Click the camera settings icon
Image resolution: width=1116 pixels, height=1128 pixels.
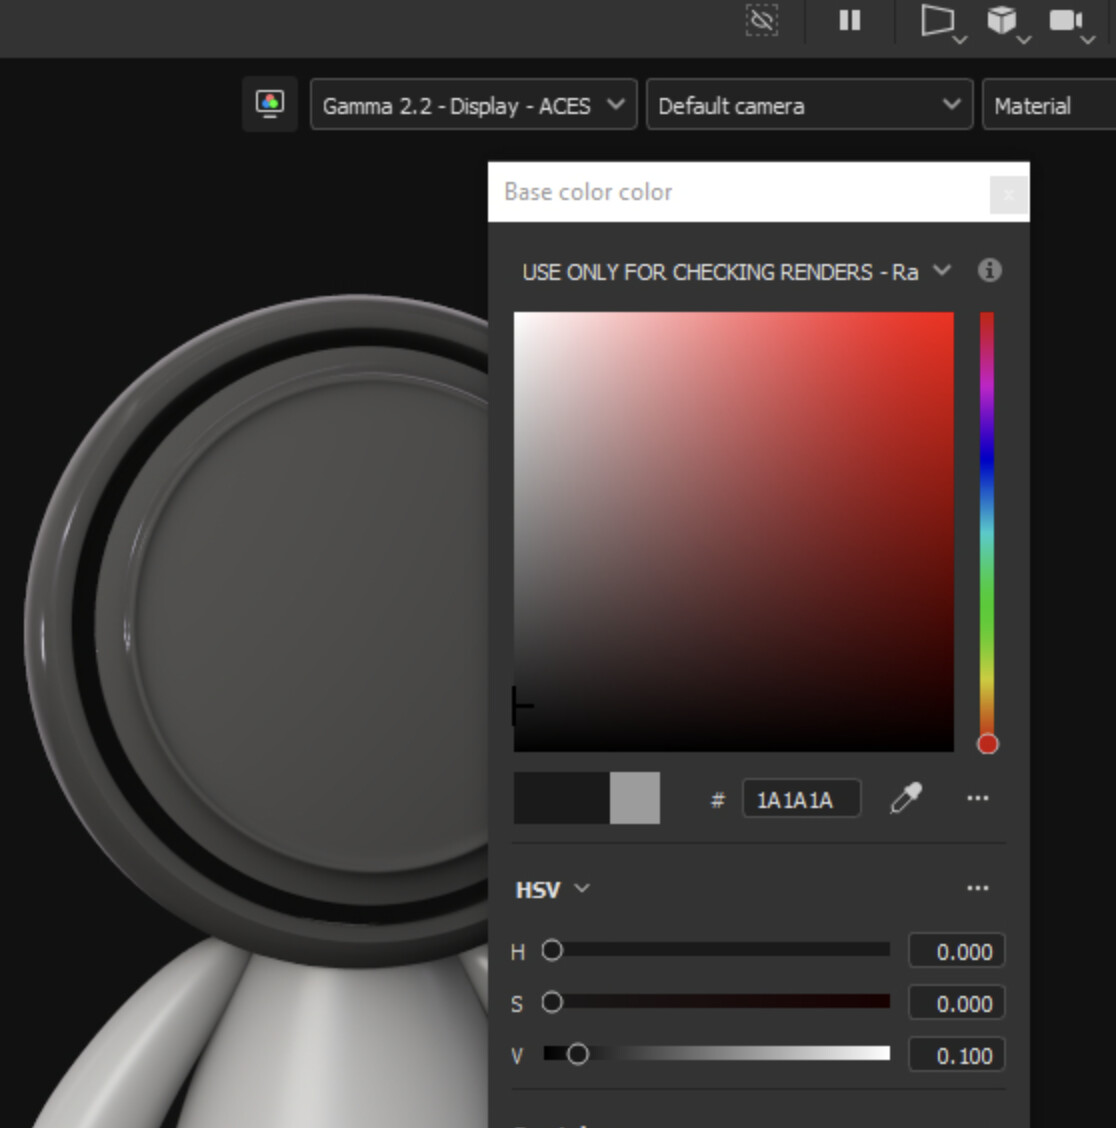click(1065, 21)
